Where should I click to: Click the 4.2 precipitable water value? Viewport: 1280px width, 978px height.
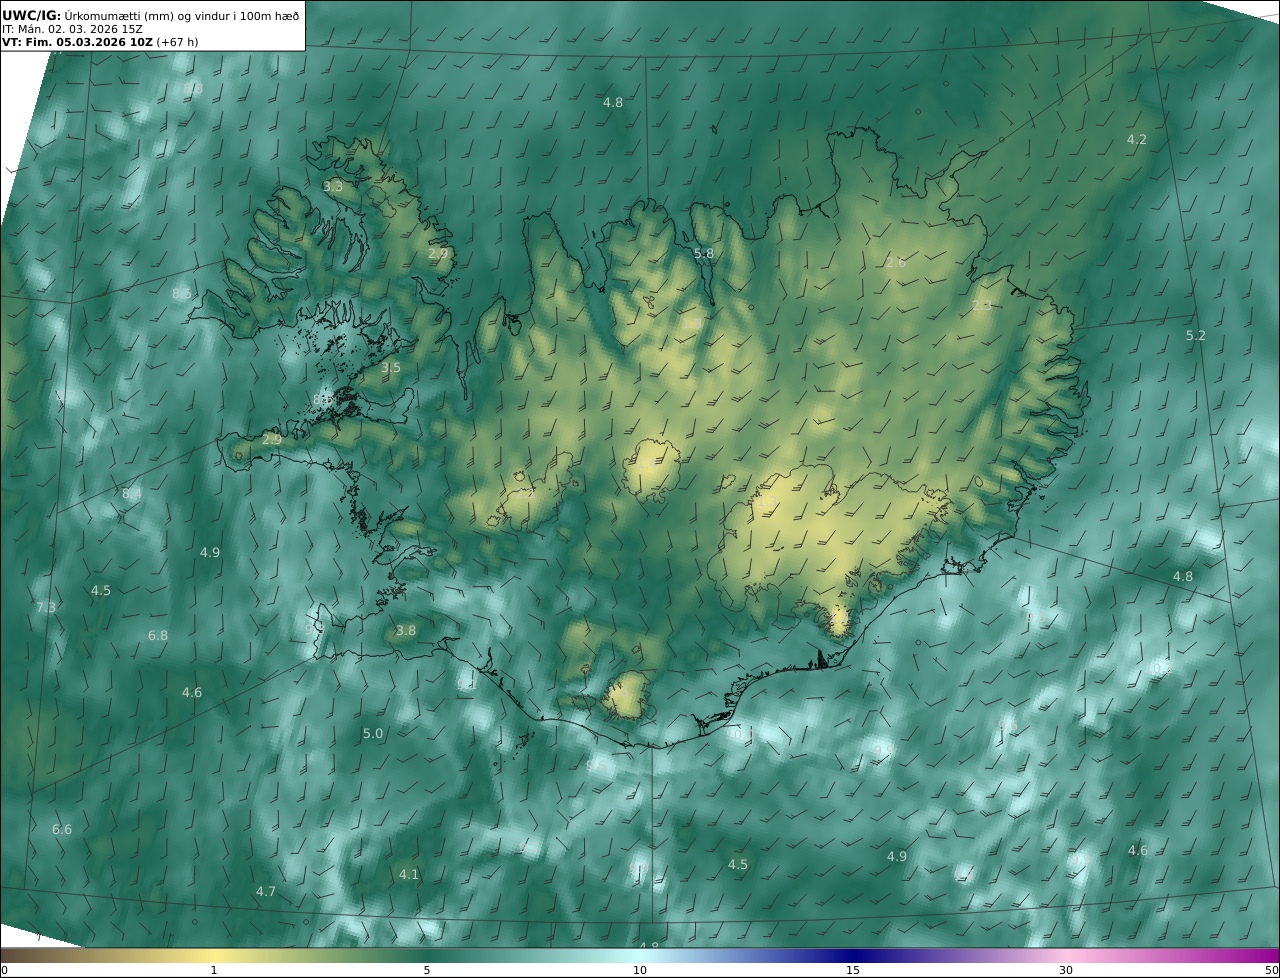[1137, 139]
